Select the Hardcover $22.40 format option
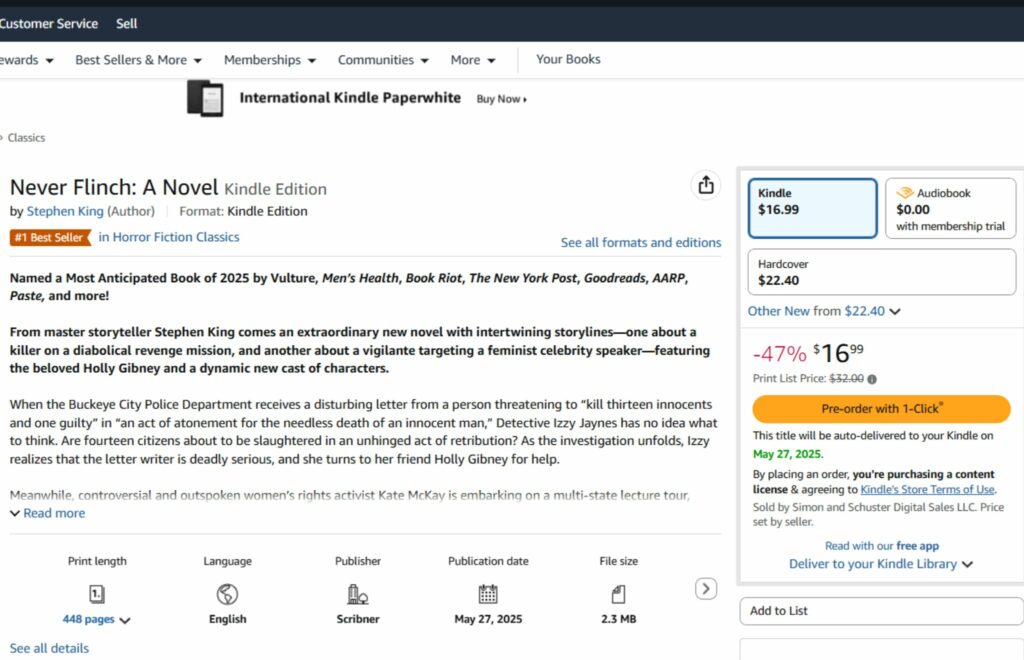This screenshot has width=1024, height=660. tap(882, 272)
